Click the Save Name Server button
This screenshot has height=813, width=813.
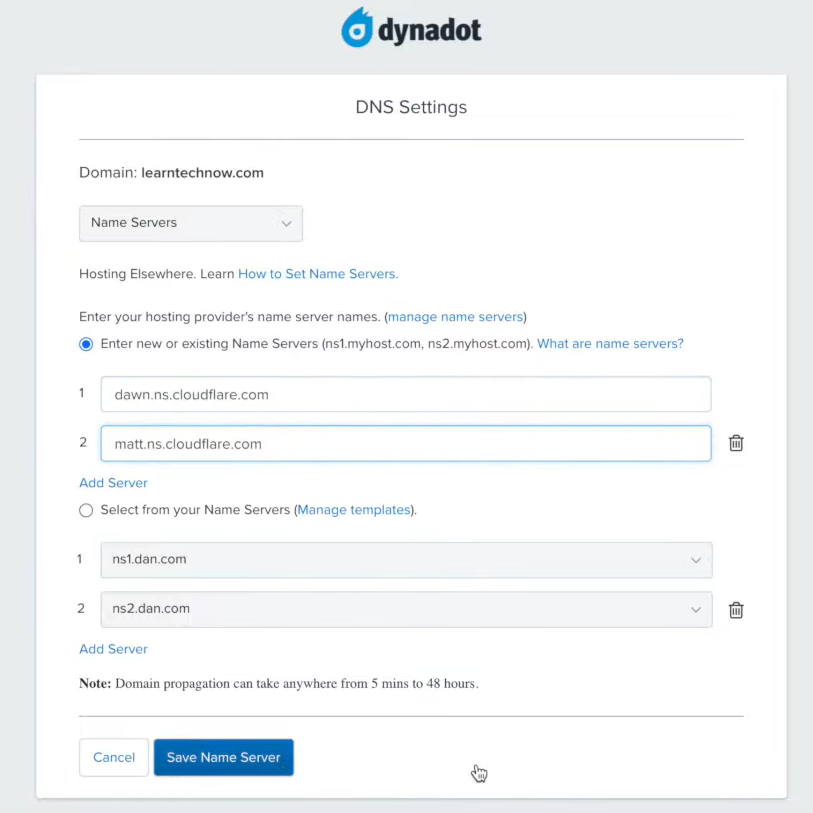tap(223, 758)
